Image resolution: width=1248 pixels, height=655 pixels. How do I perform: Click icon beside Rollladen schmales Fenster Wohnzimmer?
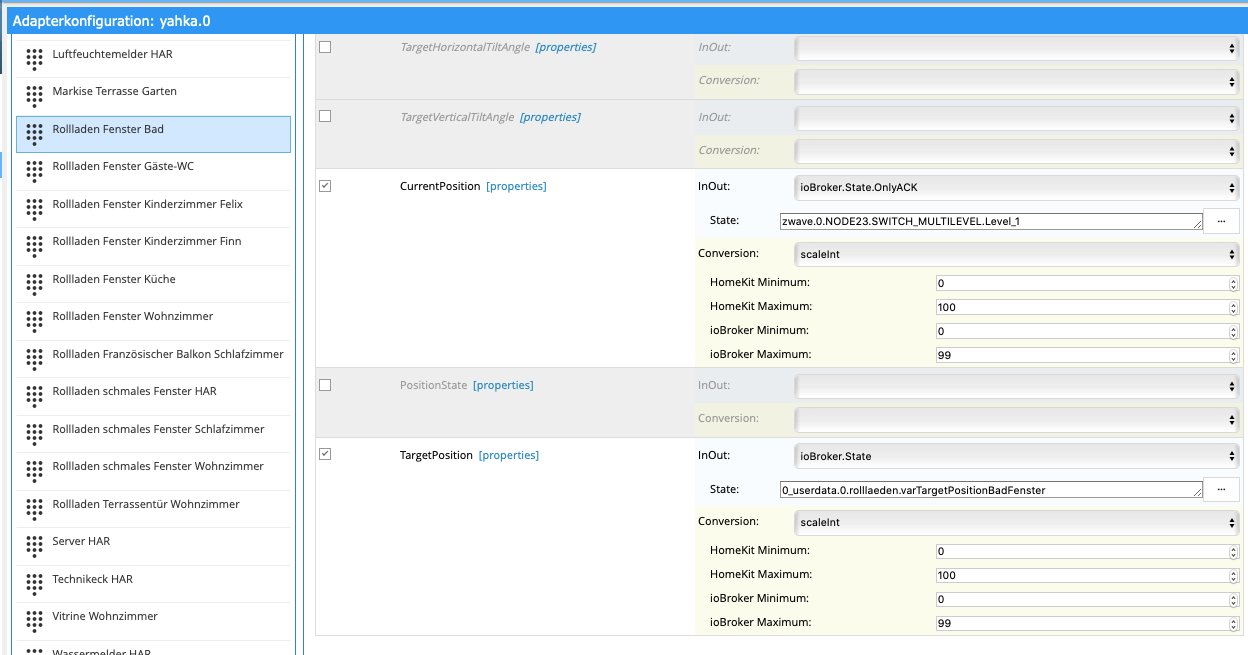tap(35, 471)
